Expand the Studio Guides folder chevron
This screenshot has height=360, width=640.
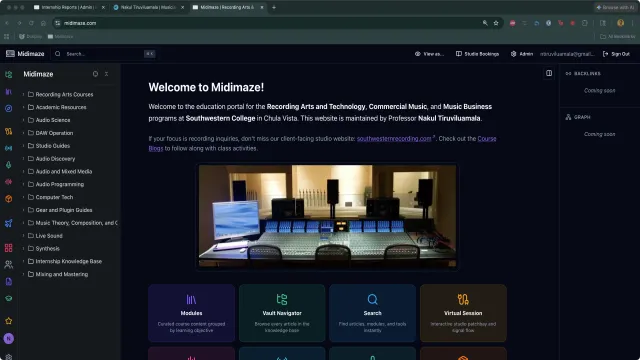click(23, 146)
